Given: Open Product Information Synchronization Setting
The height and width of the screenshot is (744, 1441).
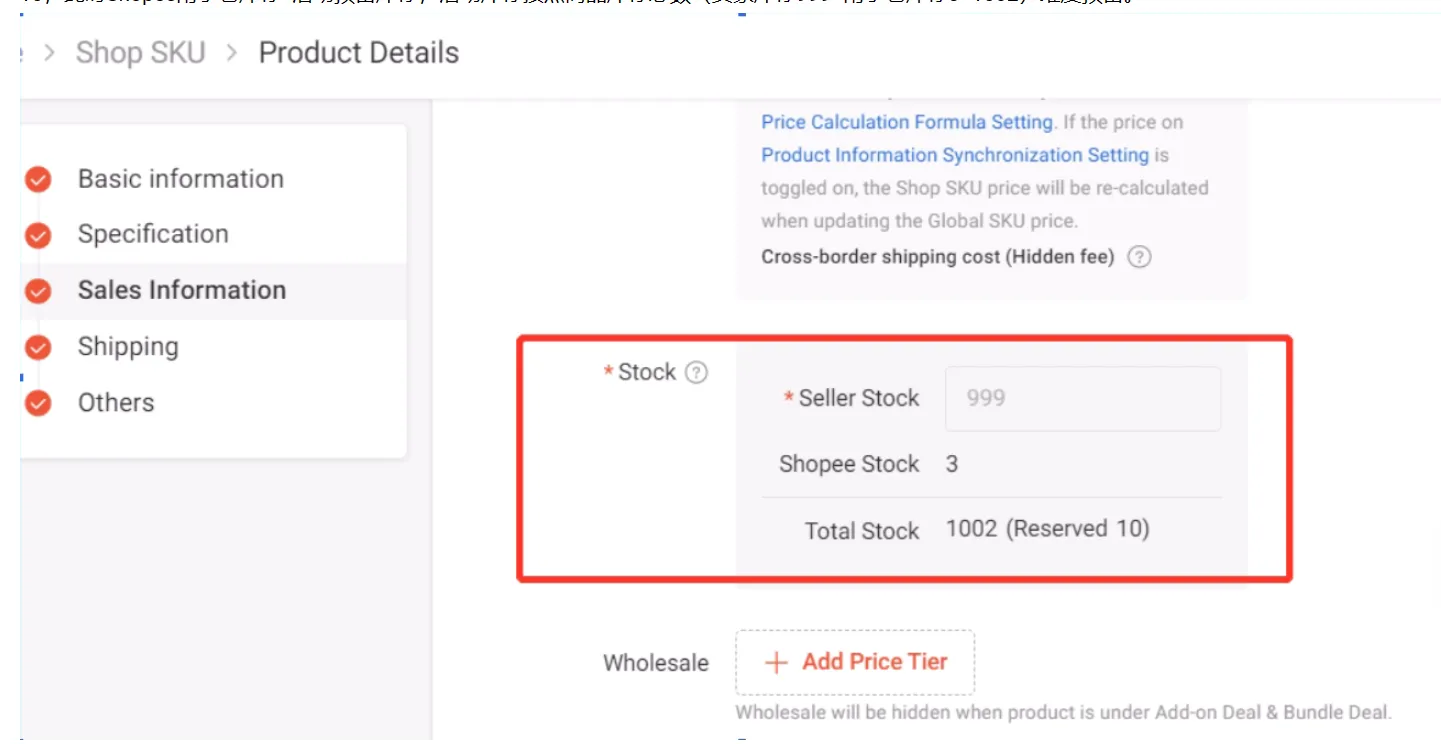Looking at the screenshot, I should (x=953, y=155).
